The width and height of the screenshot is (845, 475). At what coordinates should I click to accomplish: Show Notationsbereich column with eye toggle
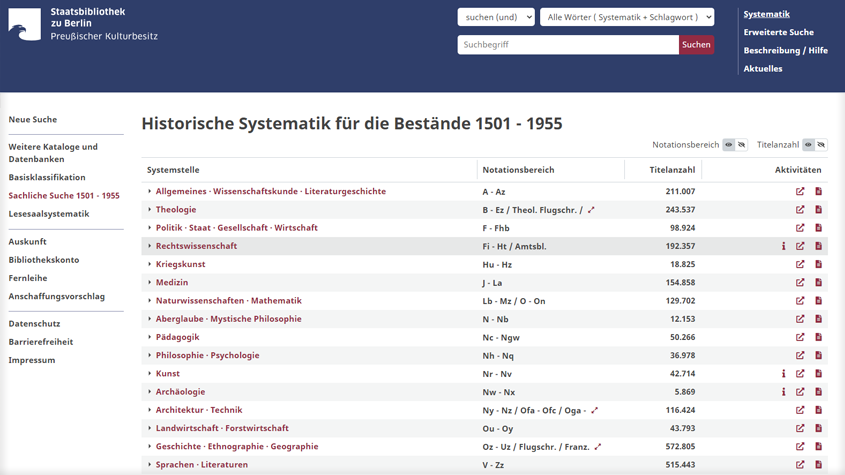click(x=729, y=144)
